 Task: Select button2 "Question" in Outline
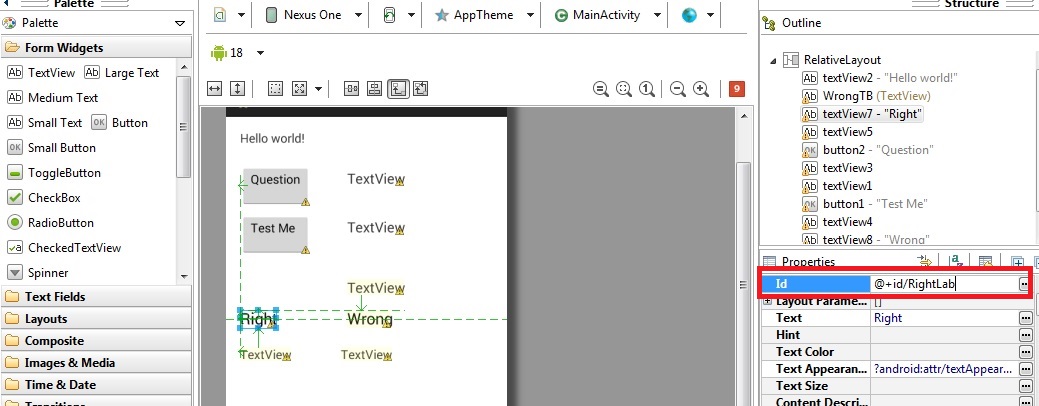pyautogui.click(x=868, y=150)
